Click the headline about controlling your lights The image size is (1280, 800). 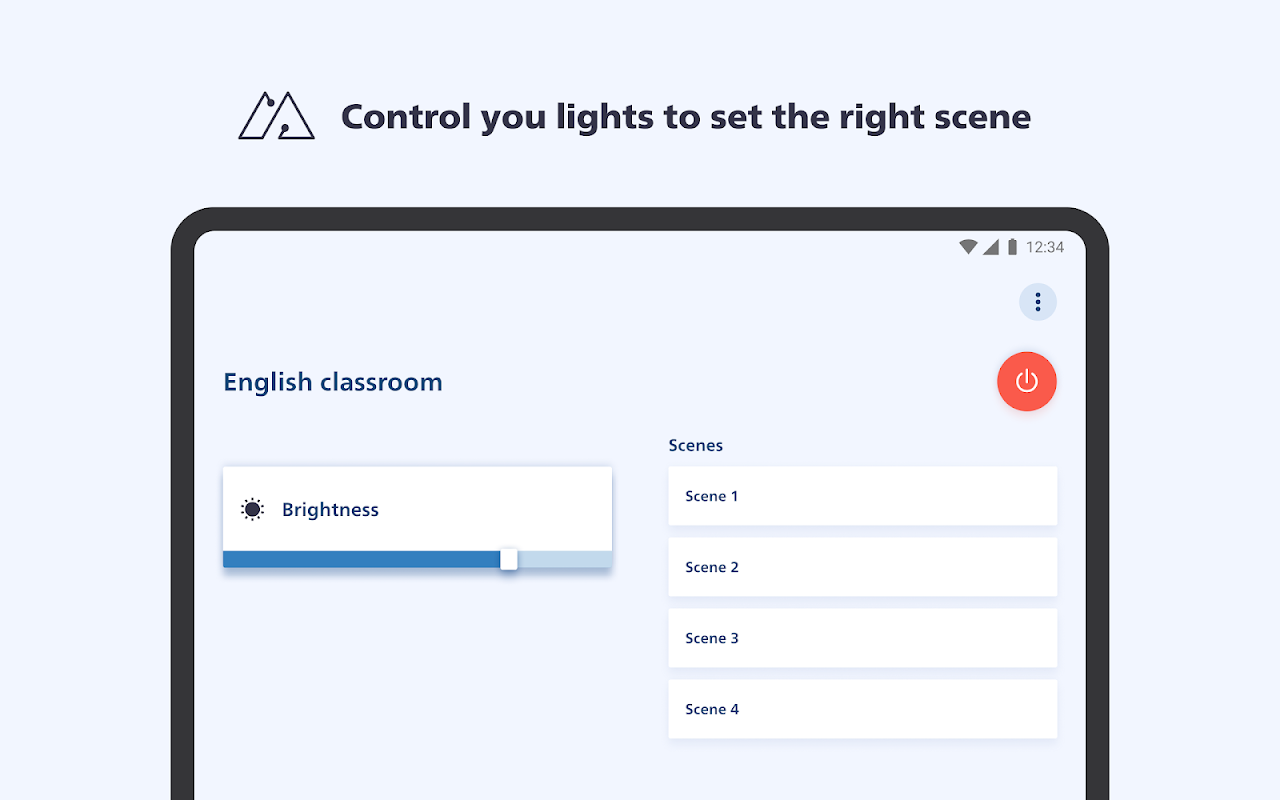pos(686,117)
